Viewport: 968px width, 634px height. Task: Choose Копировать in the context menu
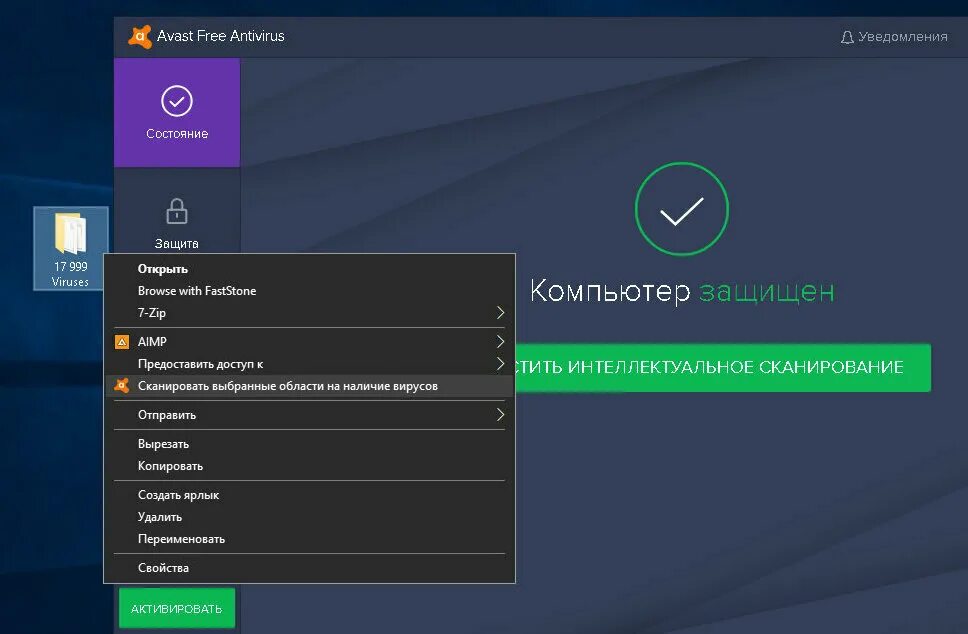click(x=309, y=466)
